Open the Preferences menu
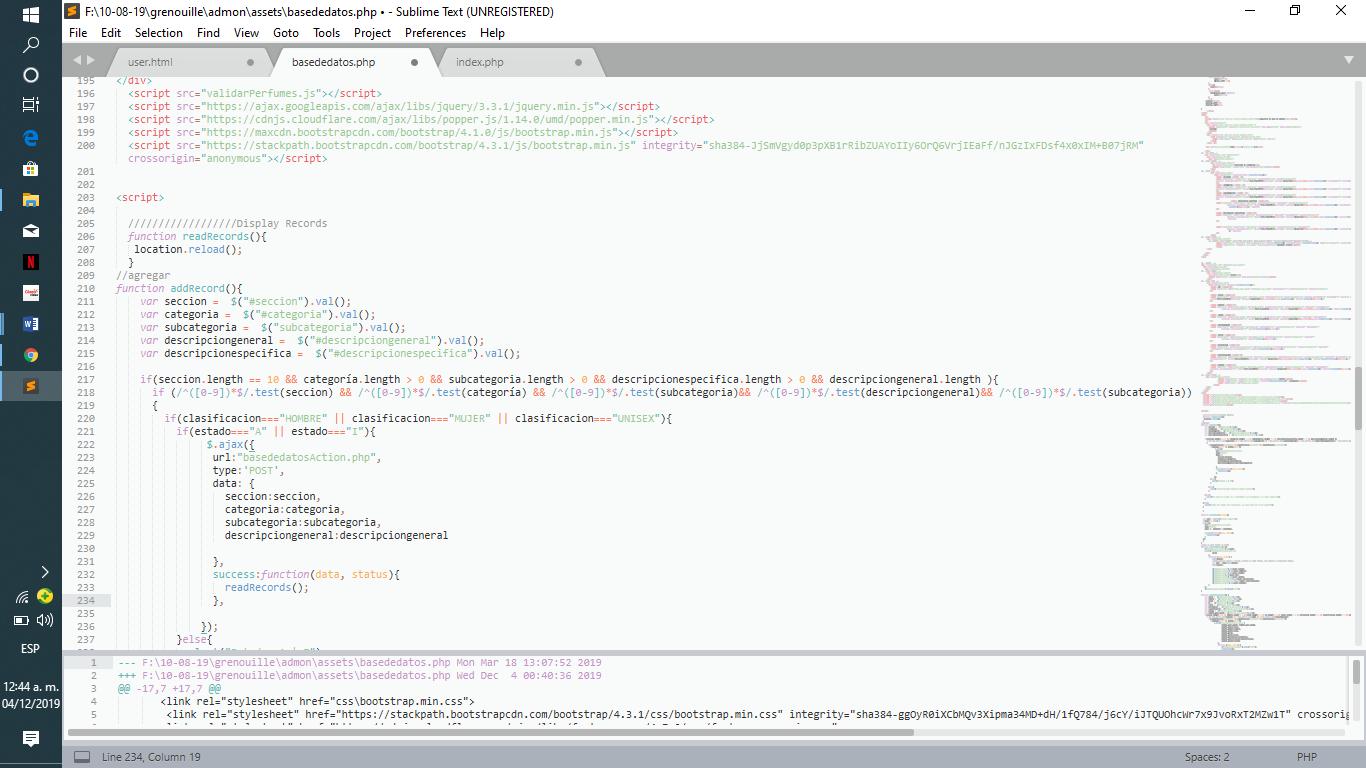 (x=435, y=32)
